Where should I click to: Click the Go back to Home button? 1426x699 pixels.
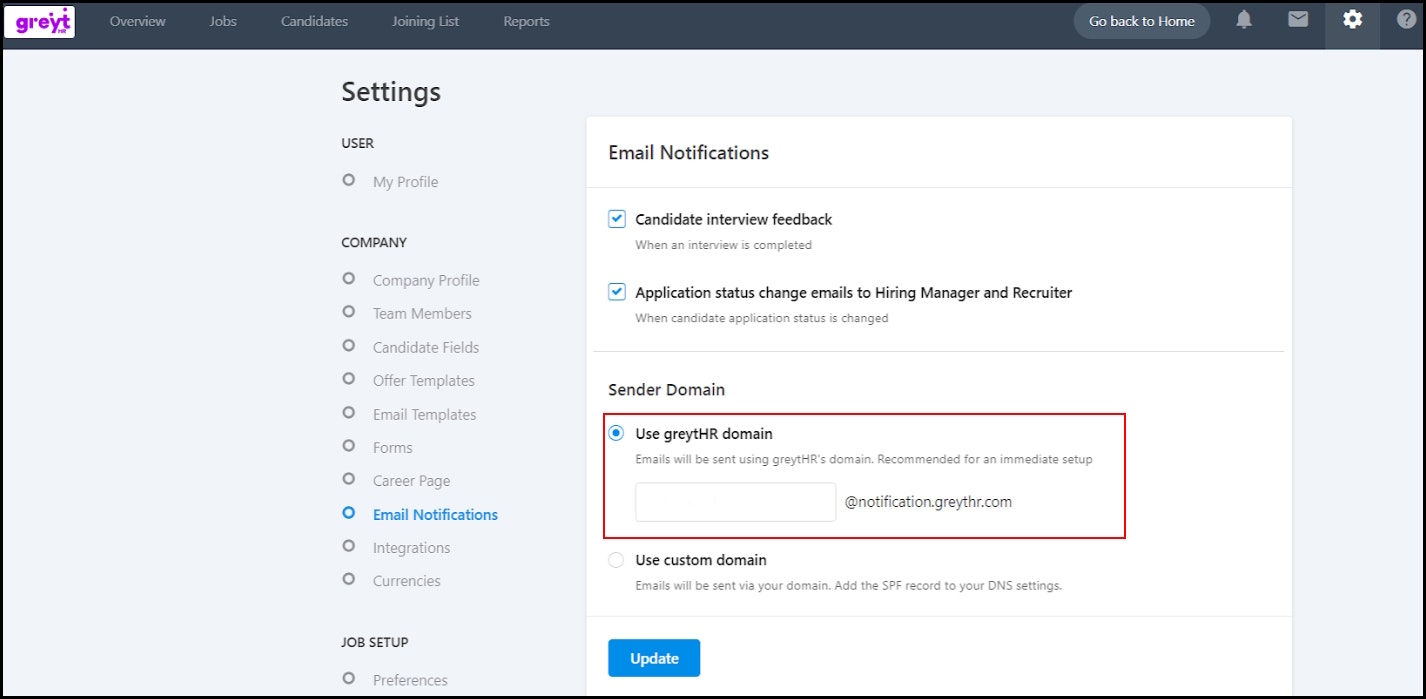(x=1141, y=21)
